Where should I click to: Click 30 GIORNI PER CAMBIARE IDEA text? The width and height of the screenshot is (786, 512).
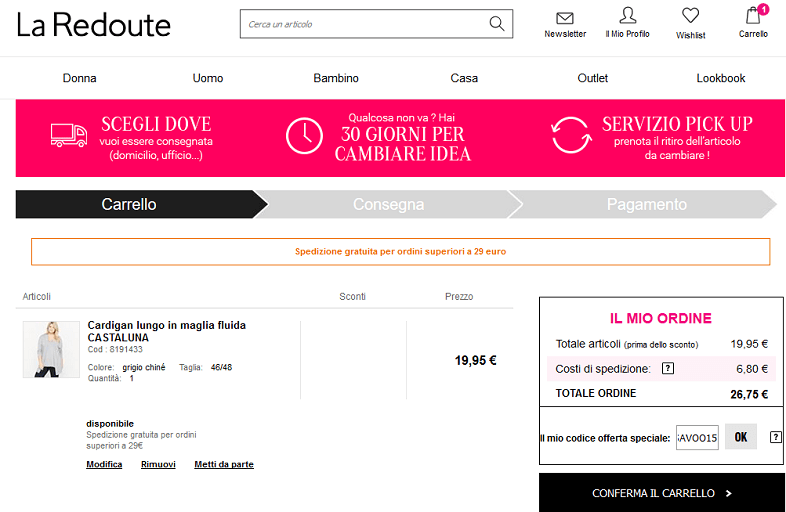click(x=403, y=143)
